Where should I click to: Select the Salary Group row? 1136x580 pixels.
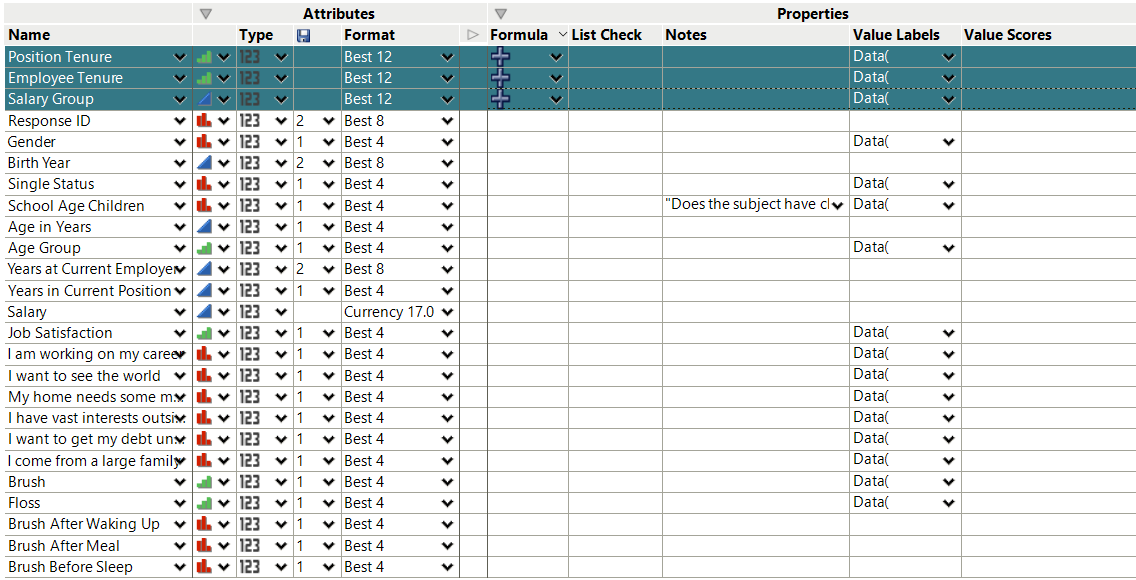(60, 98)
